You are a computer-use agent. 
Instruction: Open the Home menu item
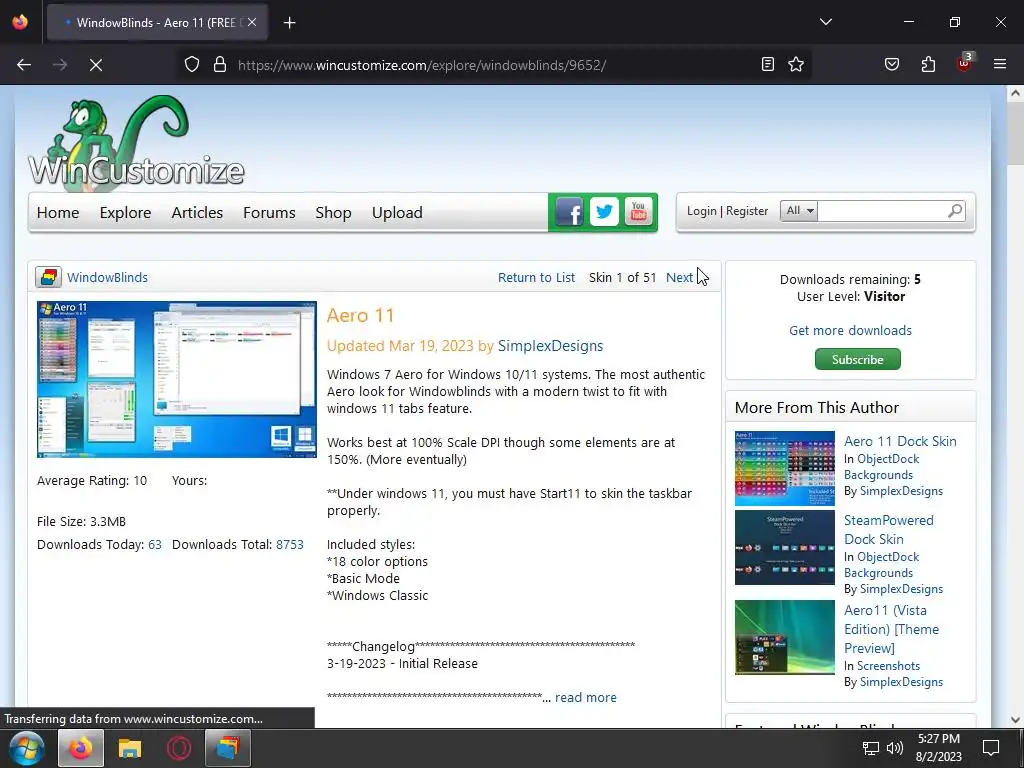(58, 212)
